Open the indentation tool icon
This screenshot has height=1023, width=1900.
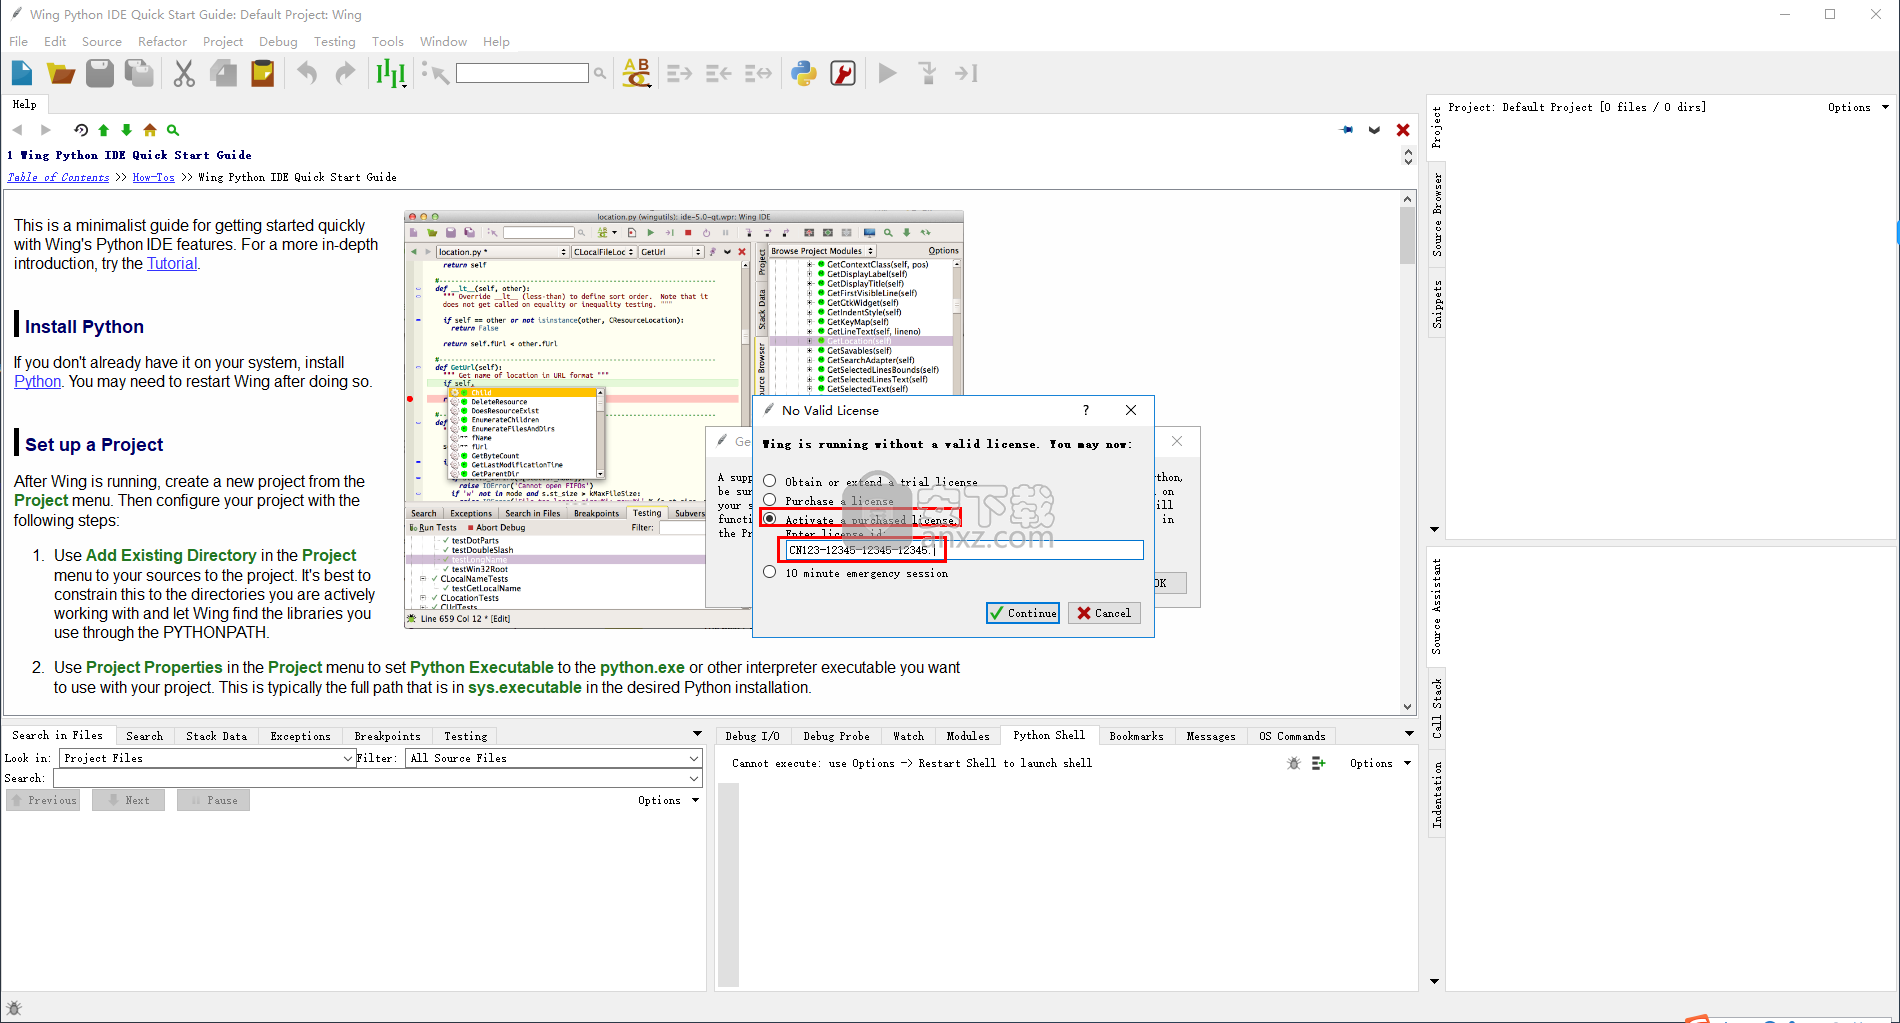click(390, 73)
